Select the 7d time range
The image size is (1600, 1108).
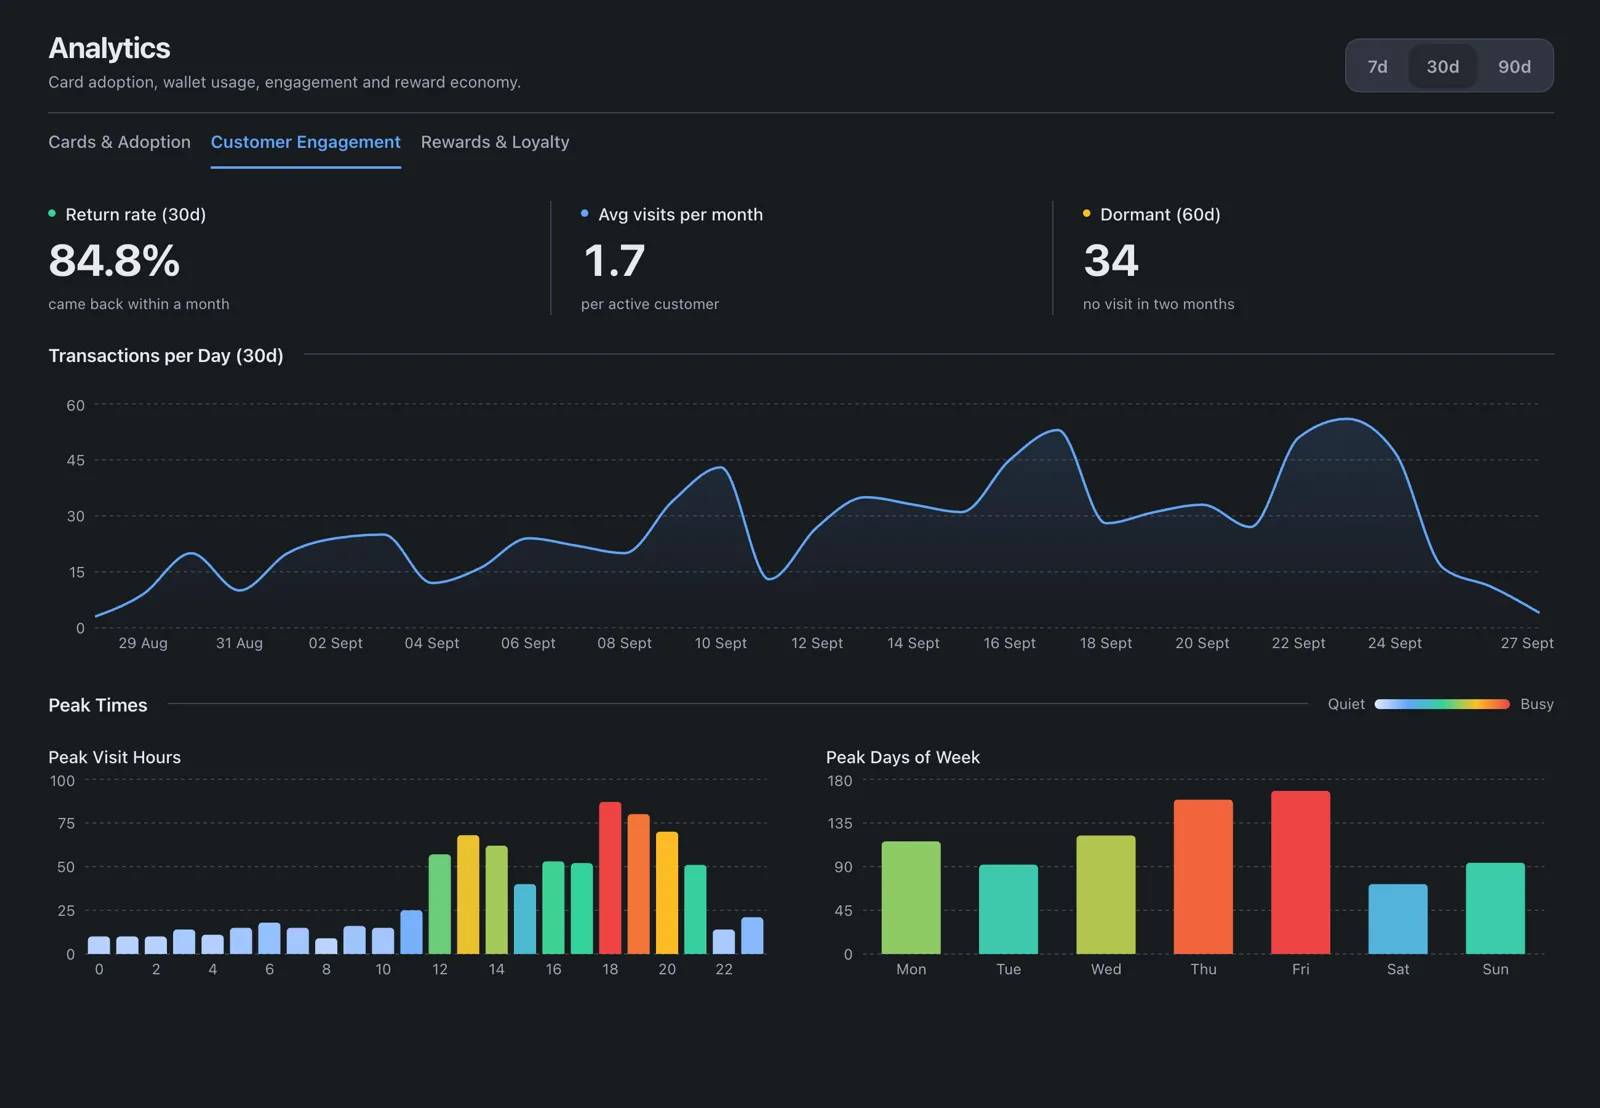click(1377, 66)
